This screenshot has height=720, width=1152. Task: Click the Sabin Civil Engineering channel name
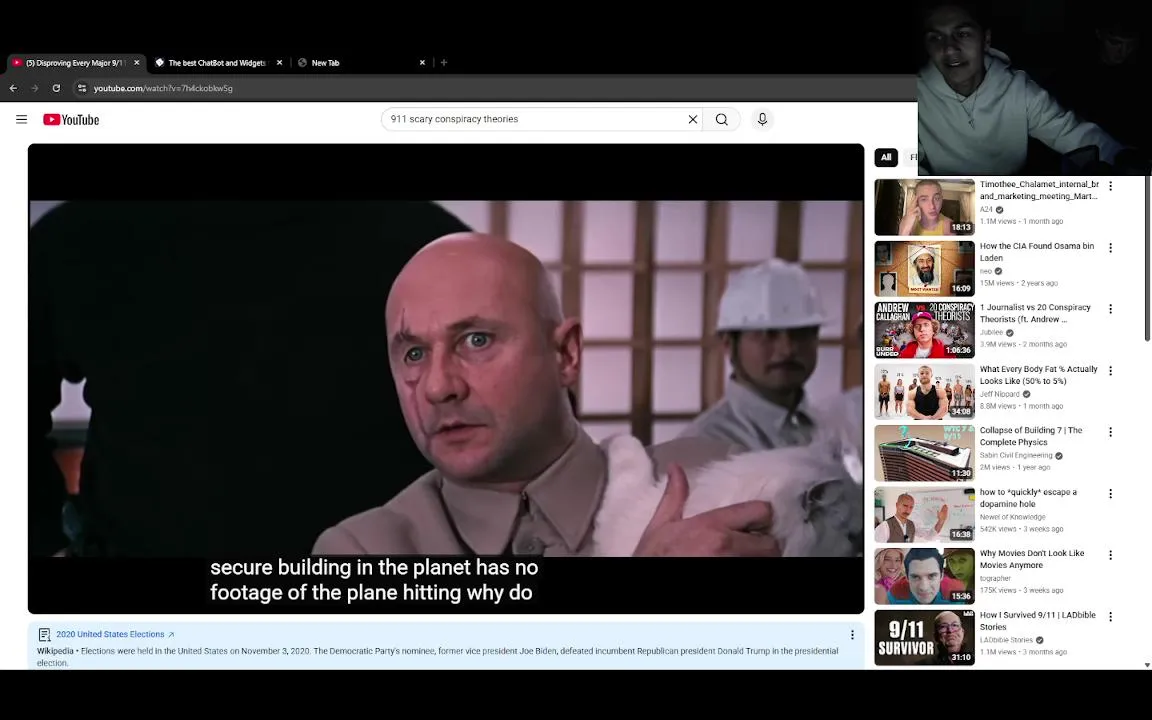1015,456
